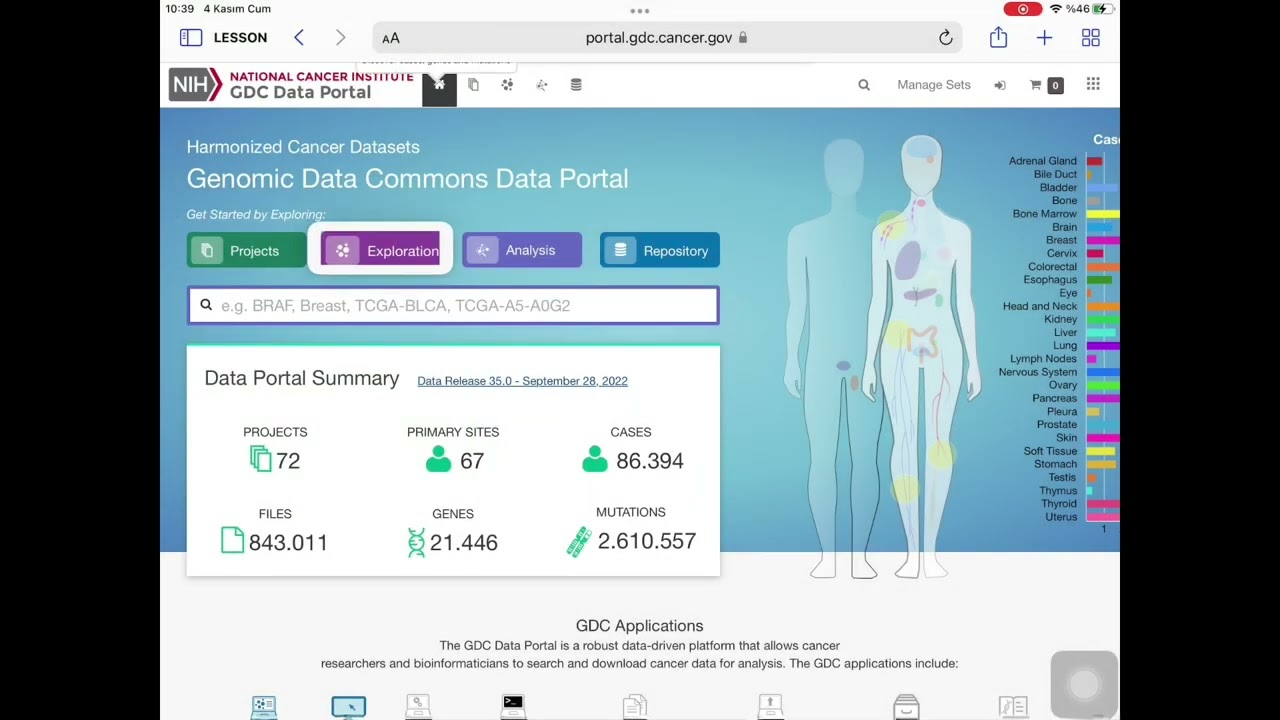This screenshot has width=1280, height=720.
Task: Tap the battery indicator in status bar
Action: click(x=1102, y=9)
